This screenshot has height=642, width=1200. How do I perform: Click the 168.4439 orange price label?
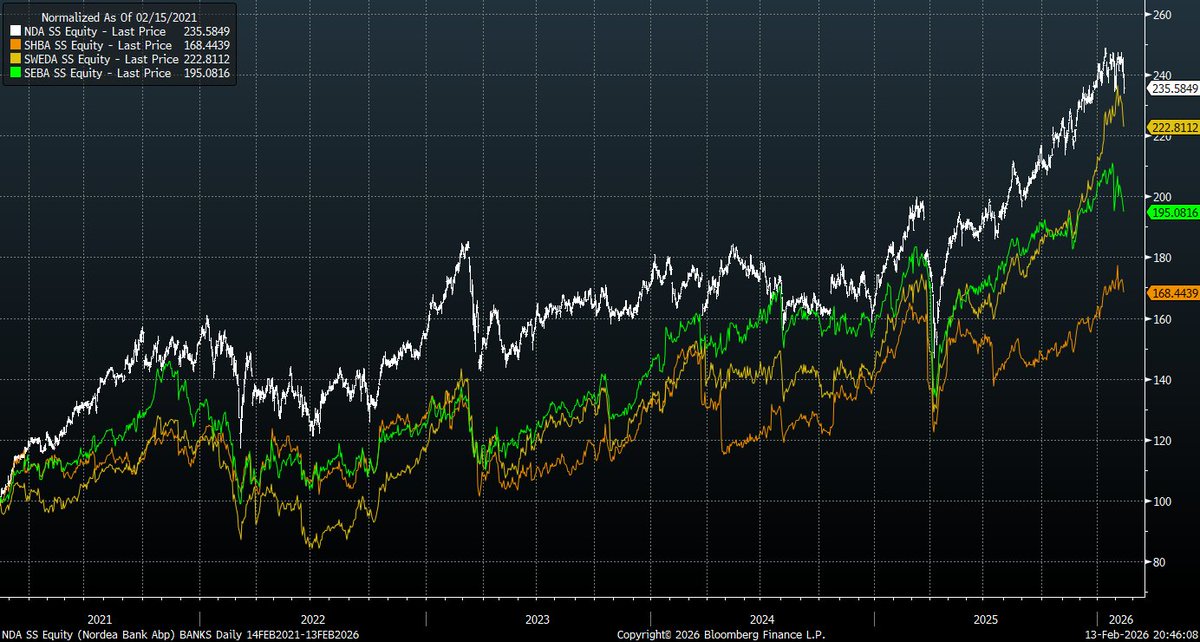coord(1175,293)
